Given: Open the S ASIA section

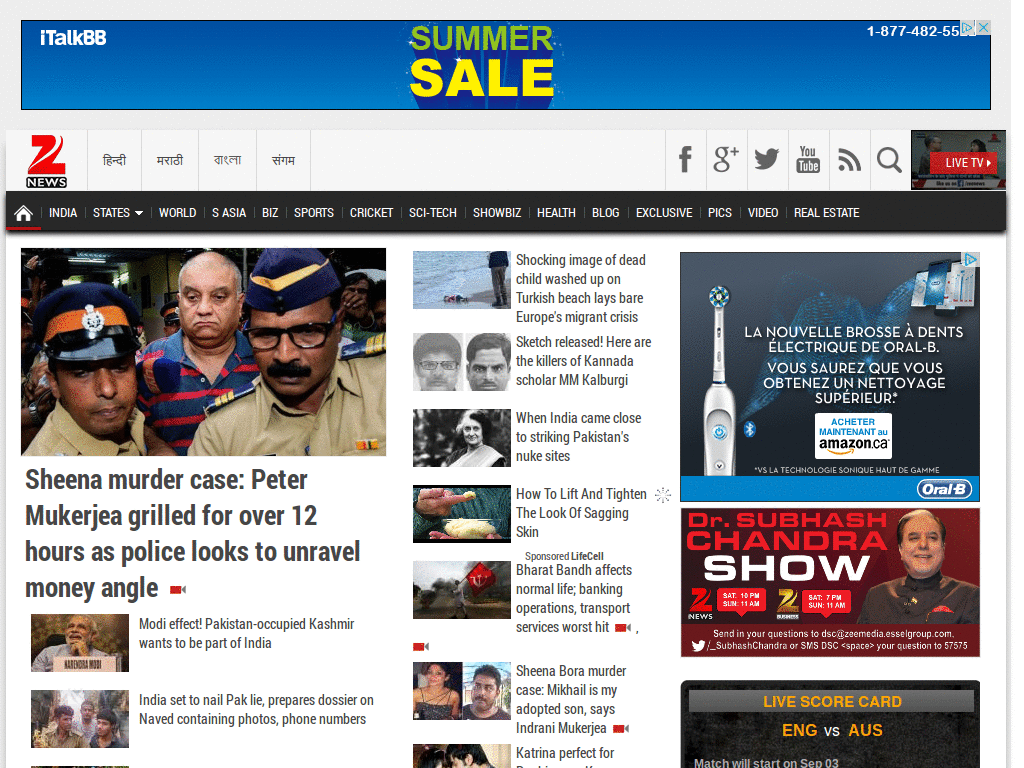Looking at the screenshot, I should (229, 213).
